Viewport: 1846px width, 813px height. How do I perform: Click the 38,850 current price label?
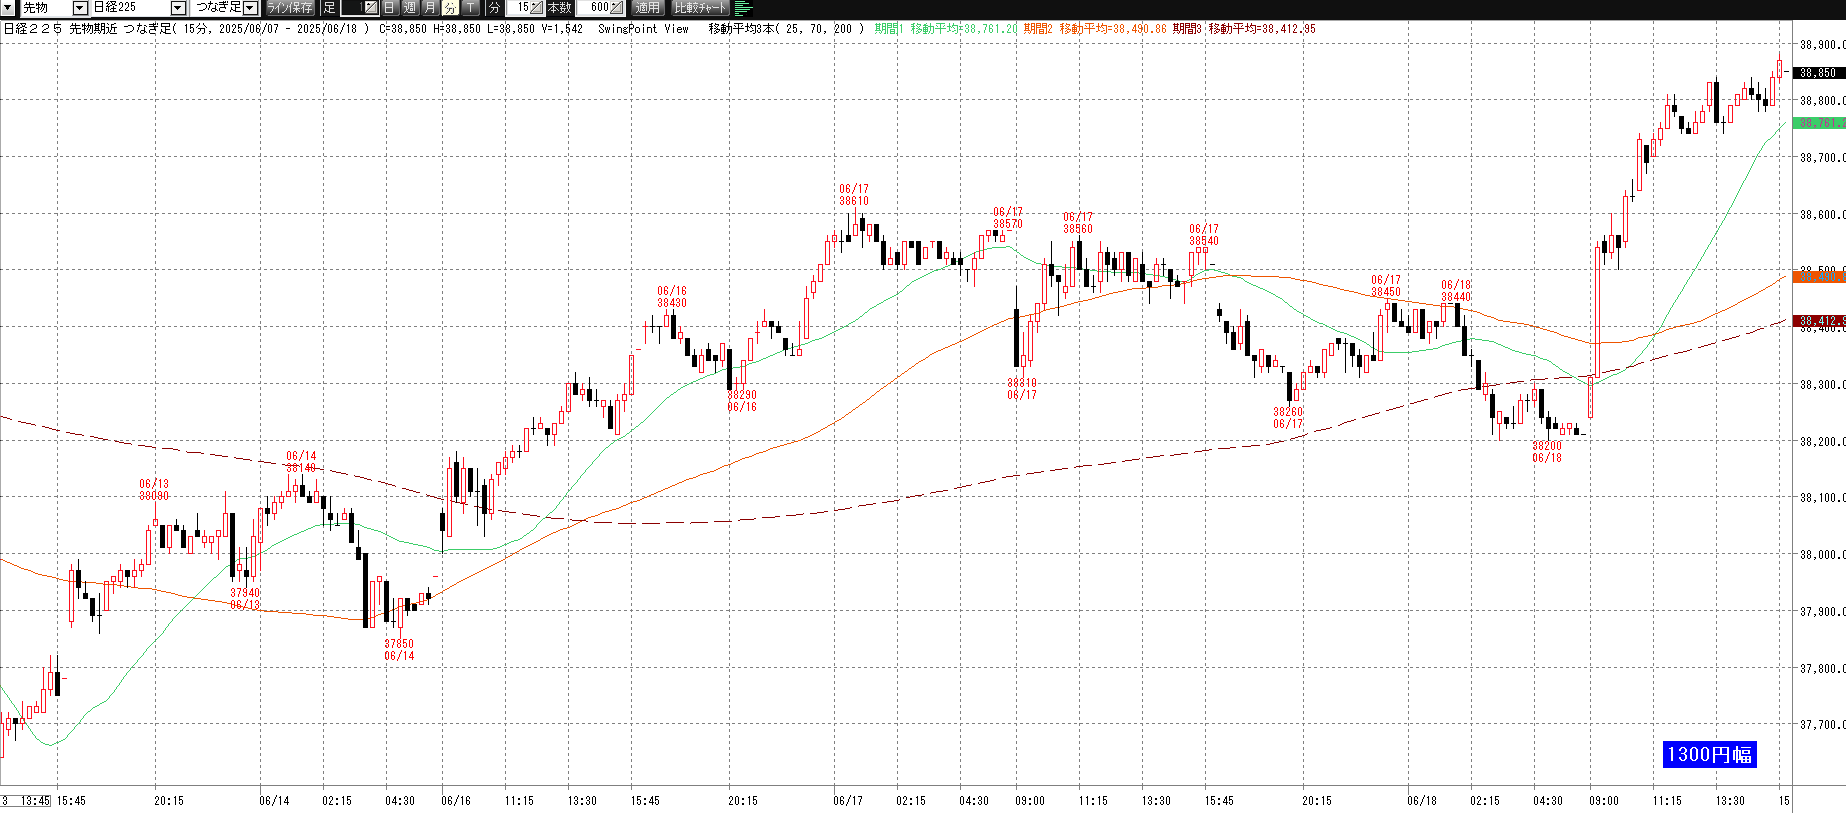pyautogui.click(x=1818, y=73)
